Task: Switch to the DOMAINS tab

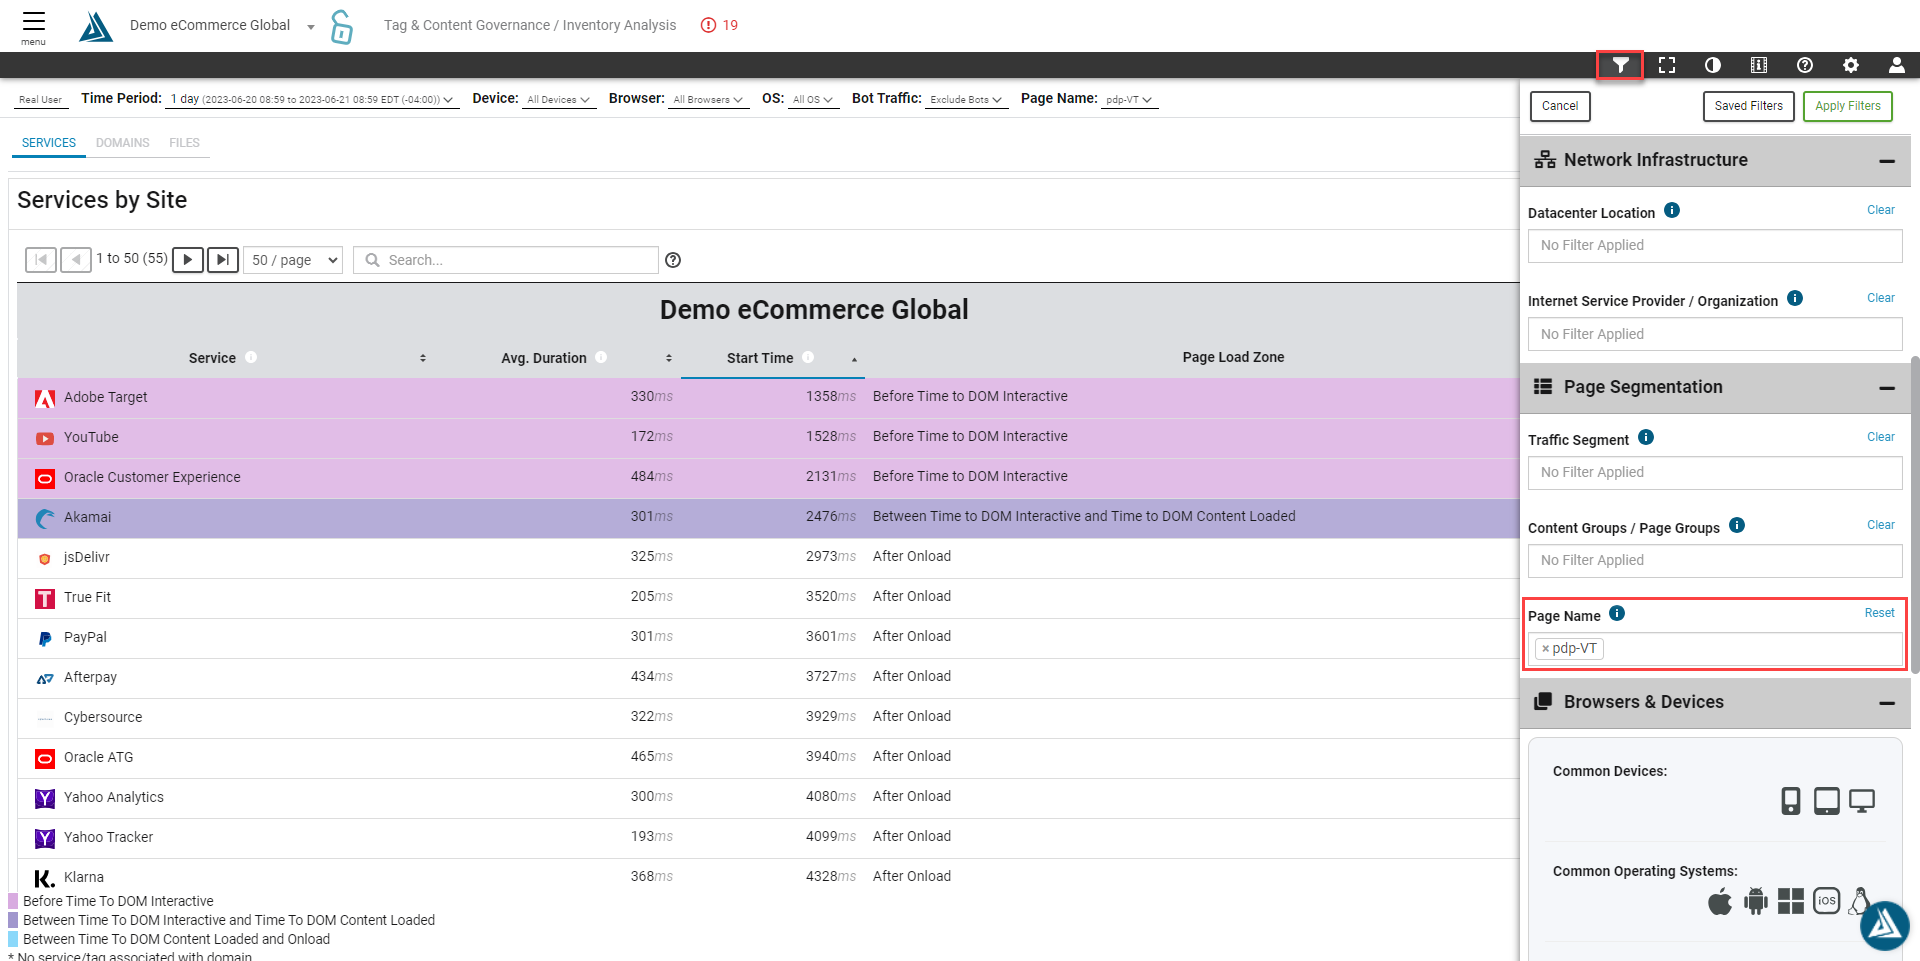Action: click(123, 143)
